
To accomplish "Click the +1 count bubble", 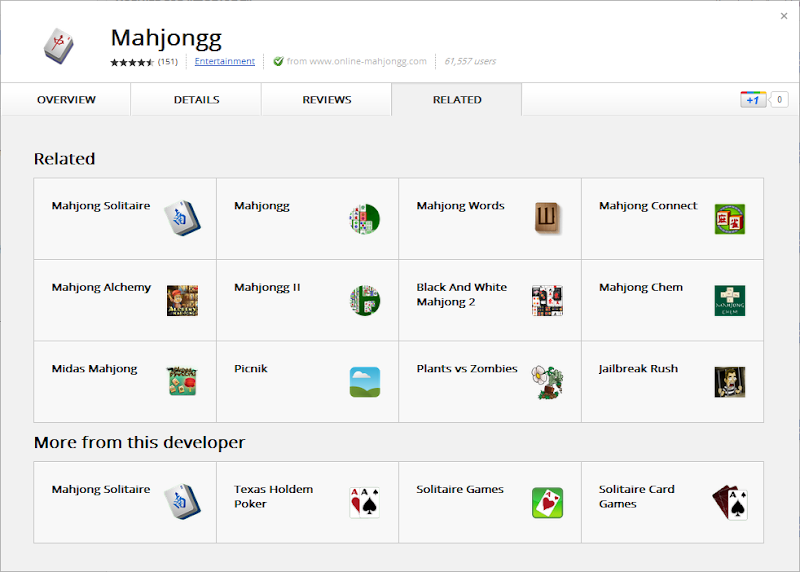I will [x=779, y=100].
